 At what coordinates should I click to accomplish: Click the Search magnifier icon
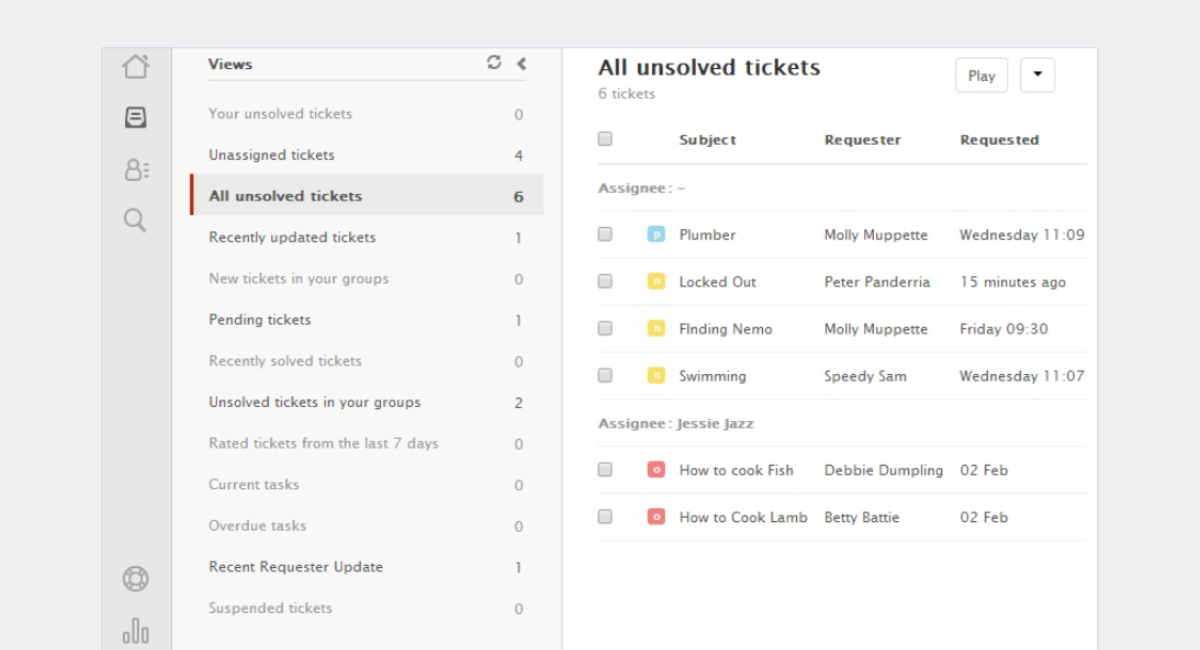coord(135,220)
